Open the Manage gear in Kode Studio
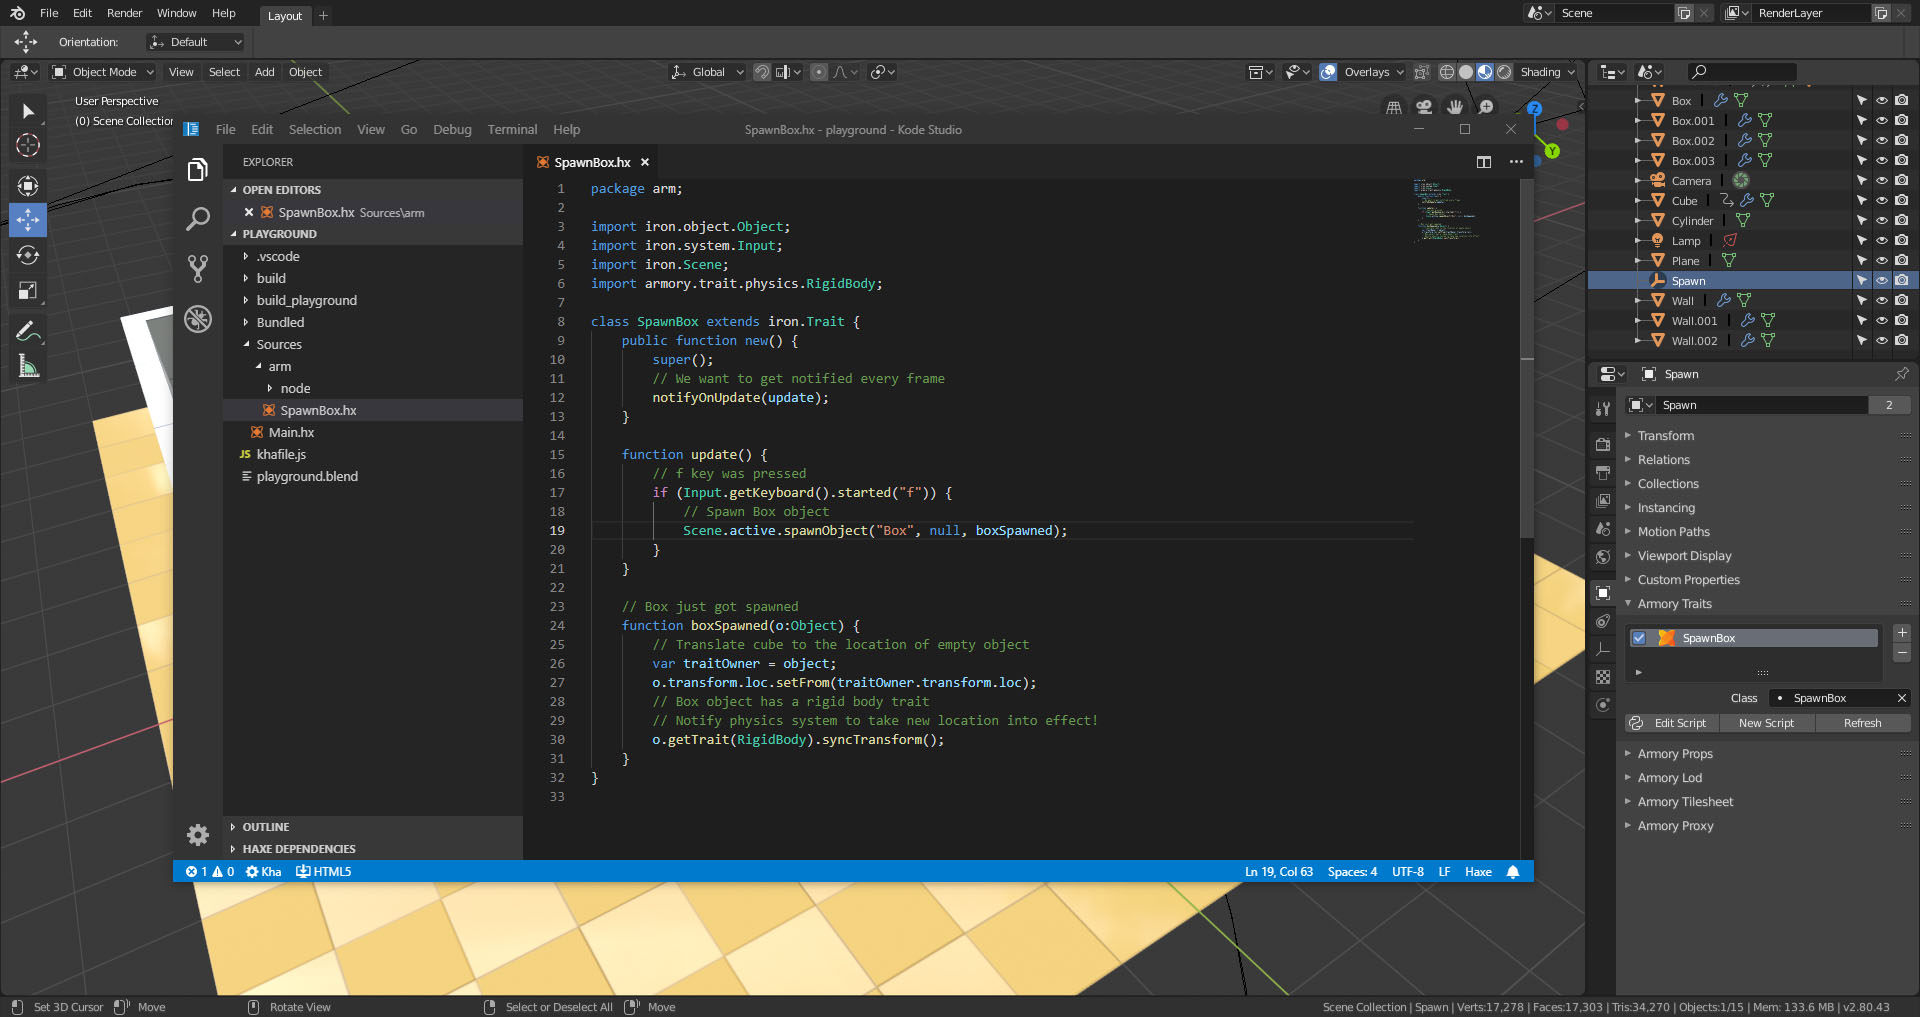This screenshot has width=1920, height=1017. point(198,835)
